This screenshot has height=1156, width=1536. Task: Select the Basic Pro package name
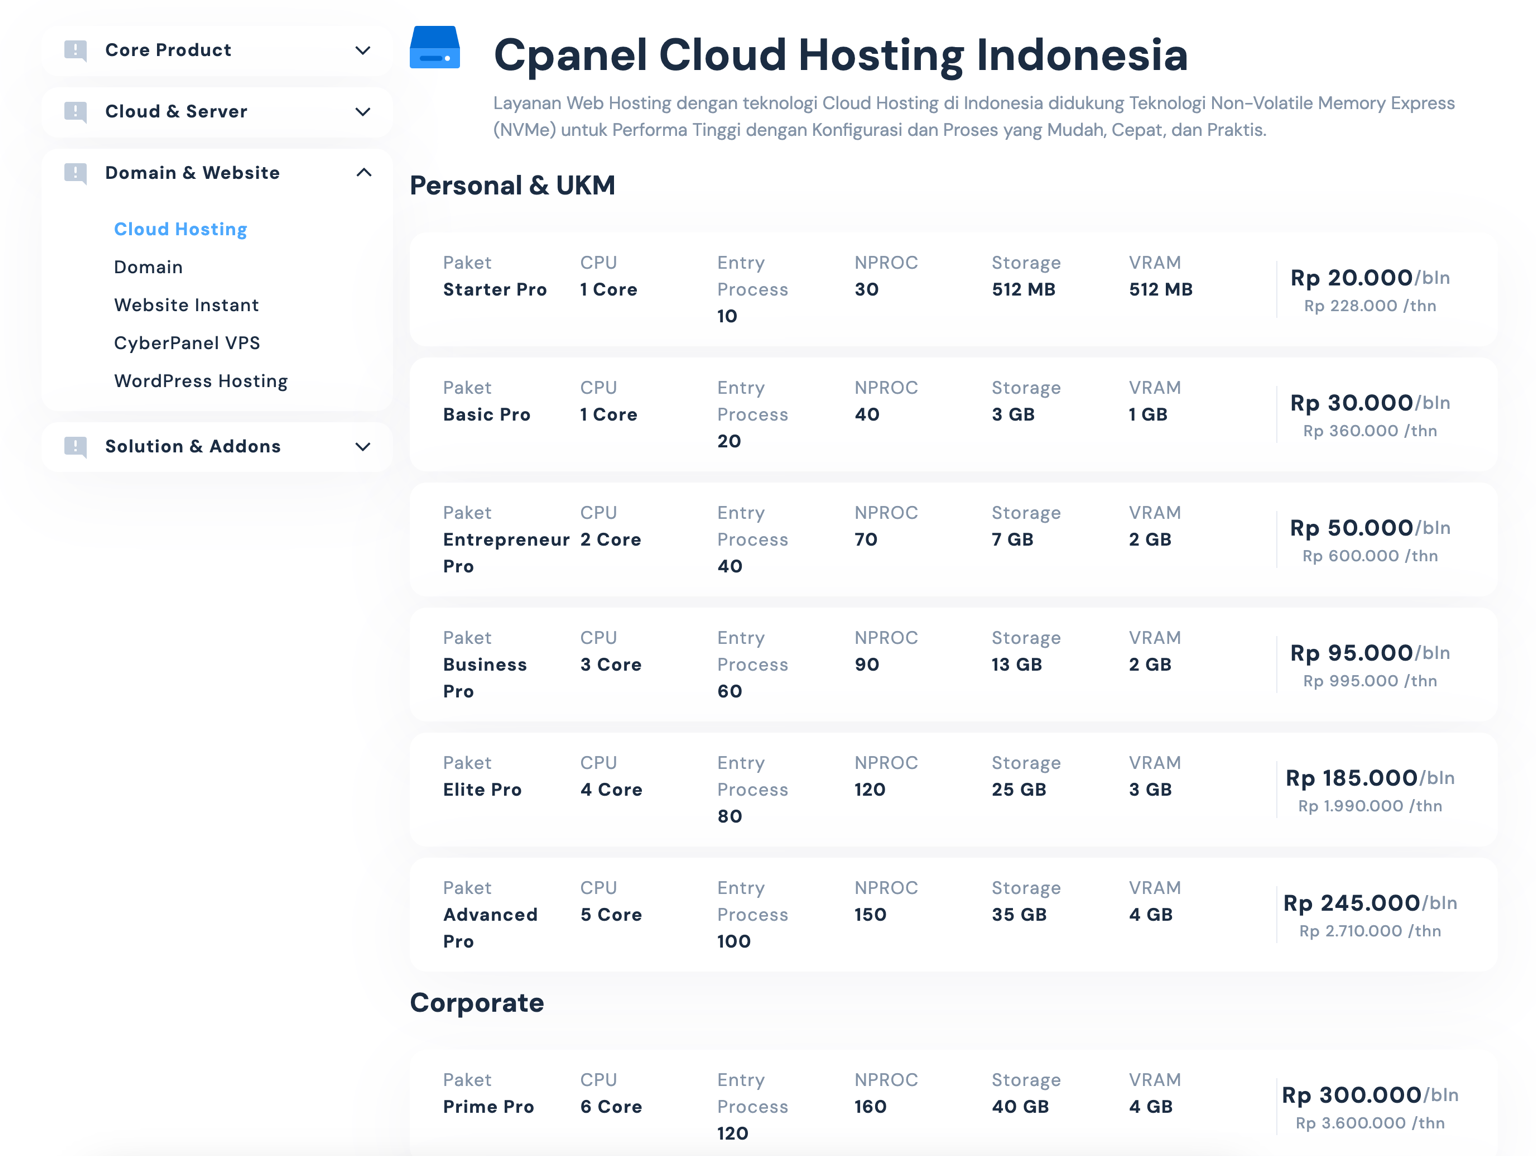click(x=487, y=415)
